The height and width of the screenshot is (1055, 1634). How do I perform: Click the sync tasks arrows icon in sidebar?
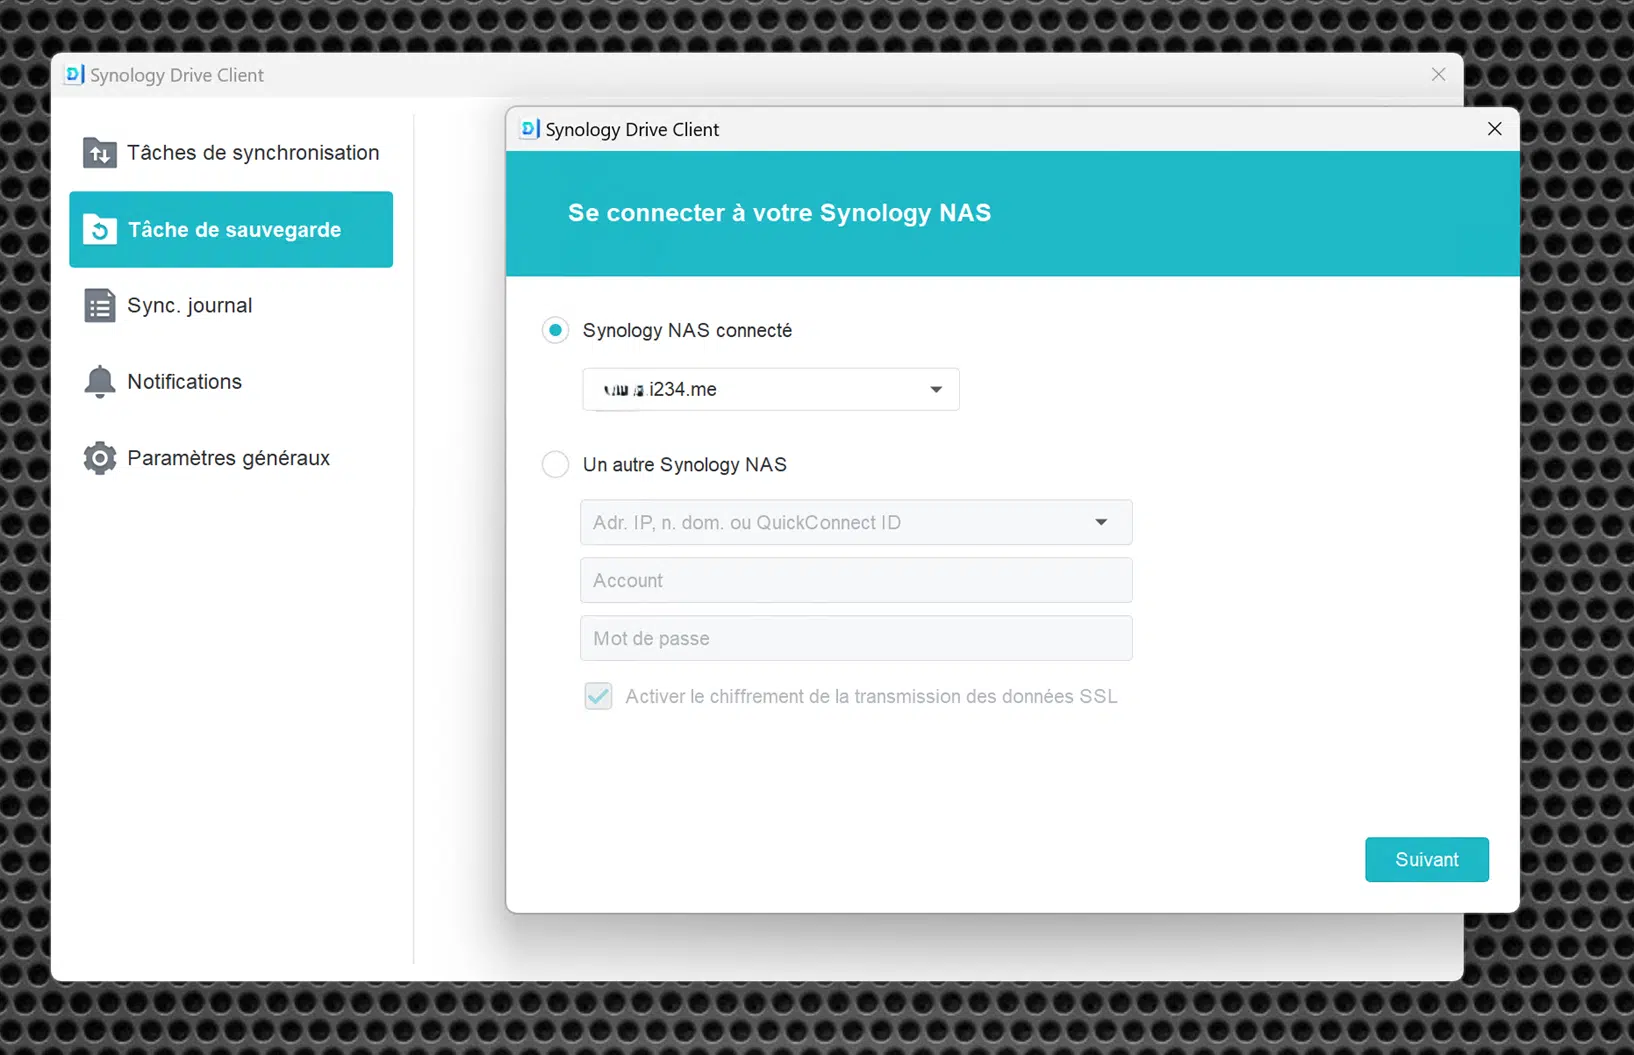pyautogui.click(x=99, y=153)
